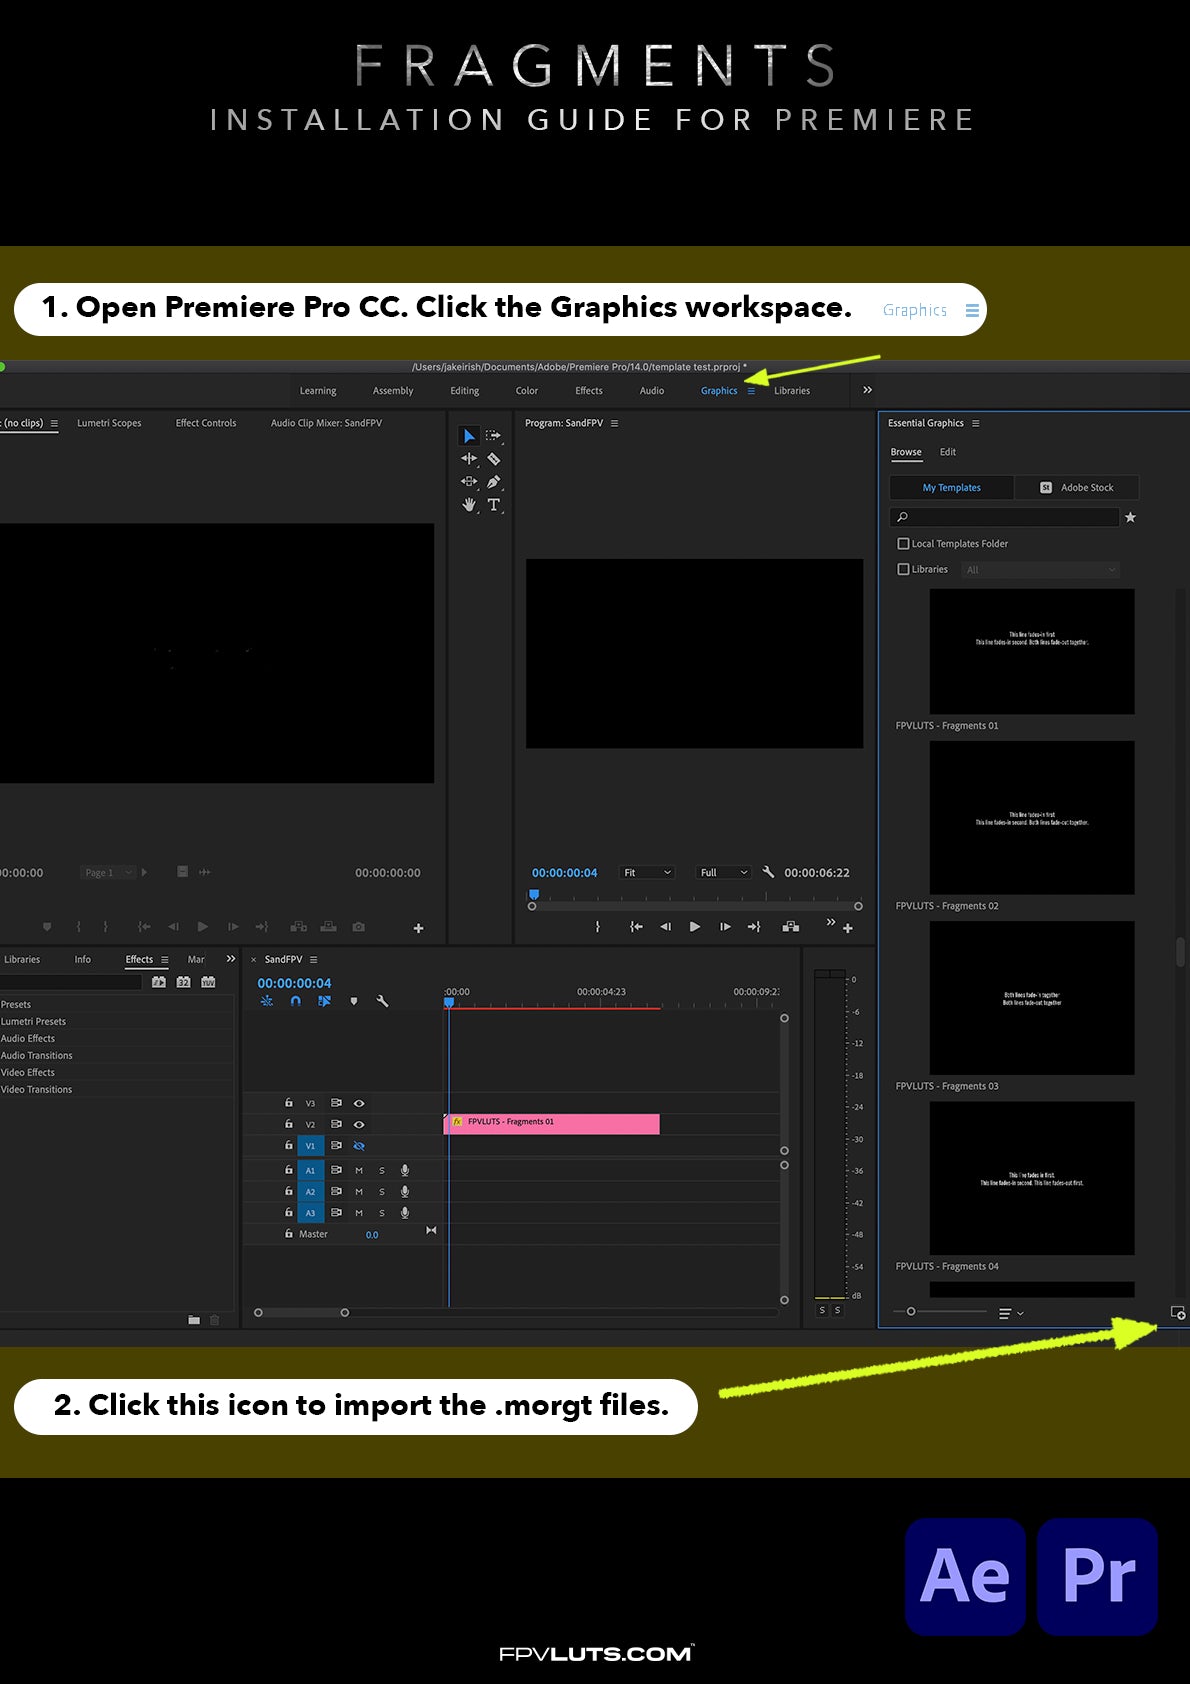Play the sequence in the Program Monitor

pos(695,927)
